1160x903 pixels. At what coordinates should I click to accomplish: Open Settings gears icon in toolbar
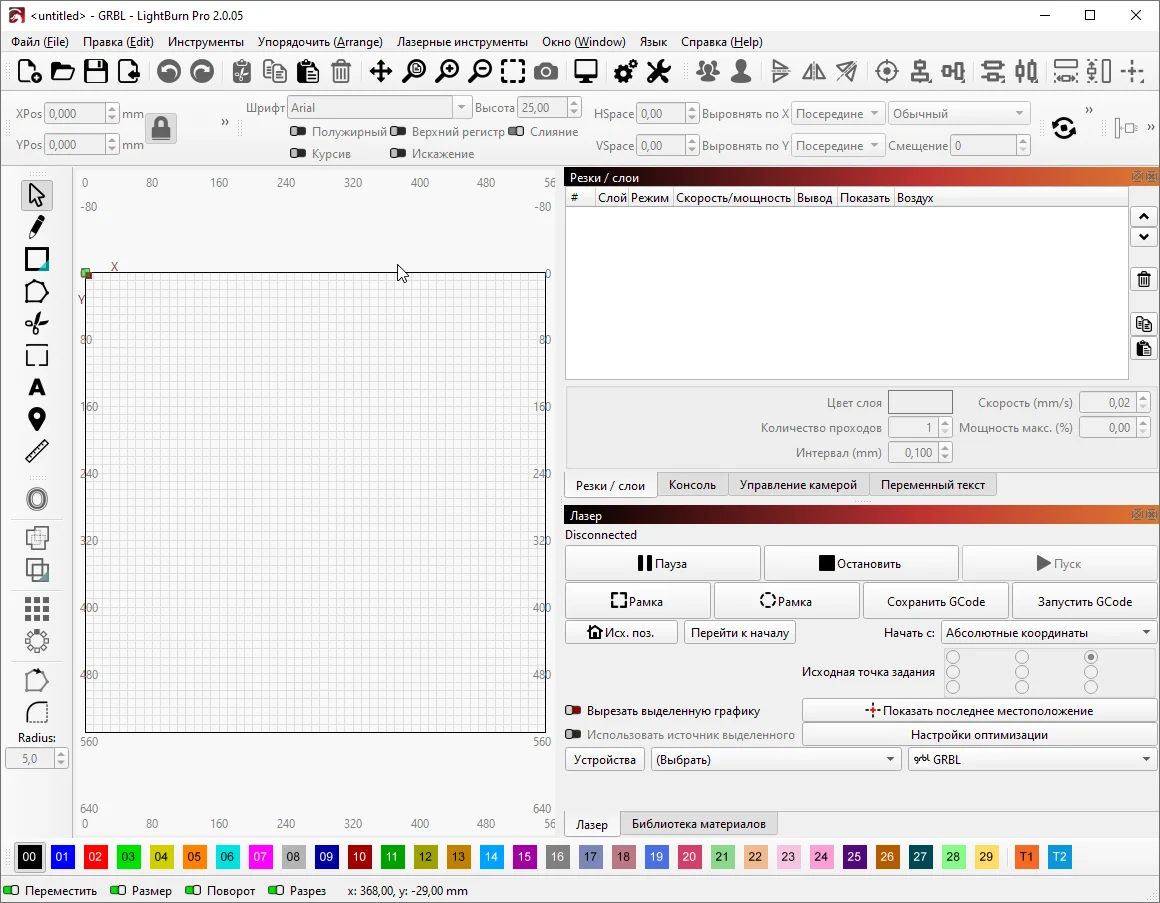(626, 71)
